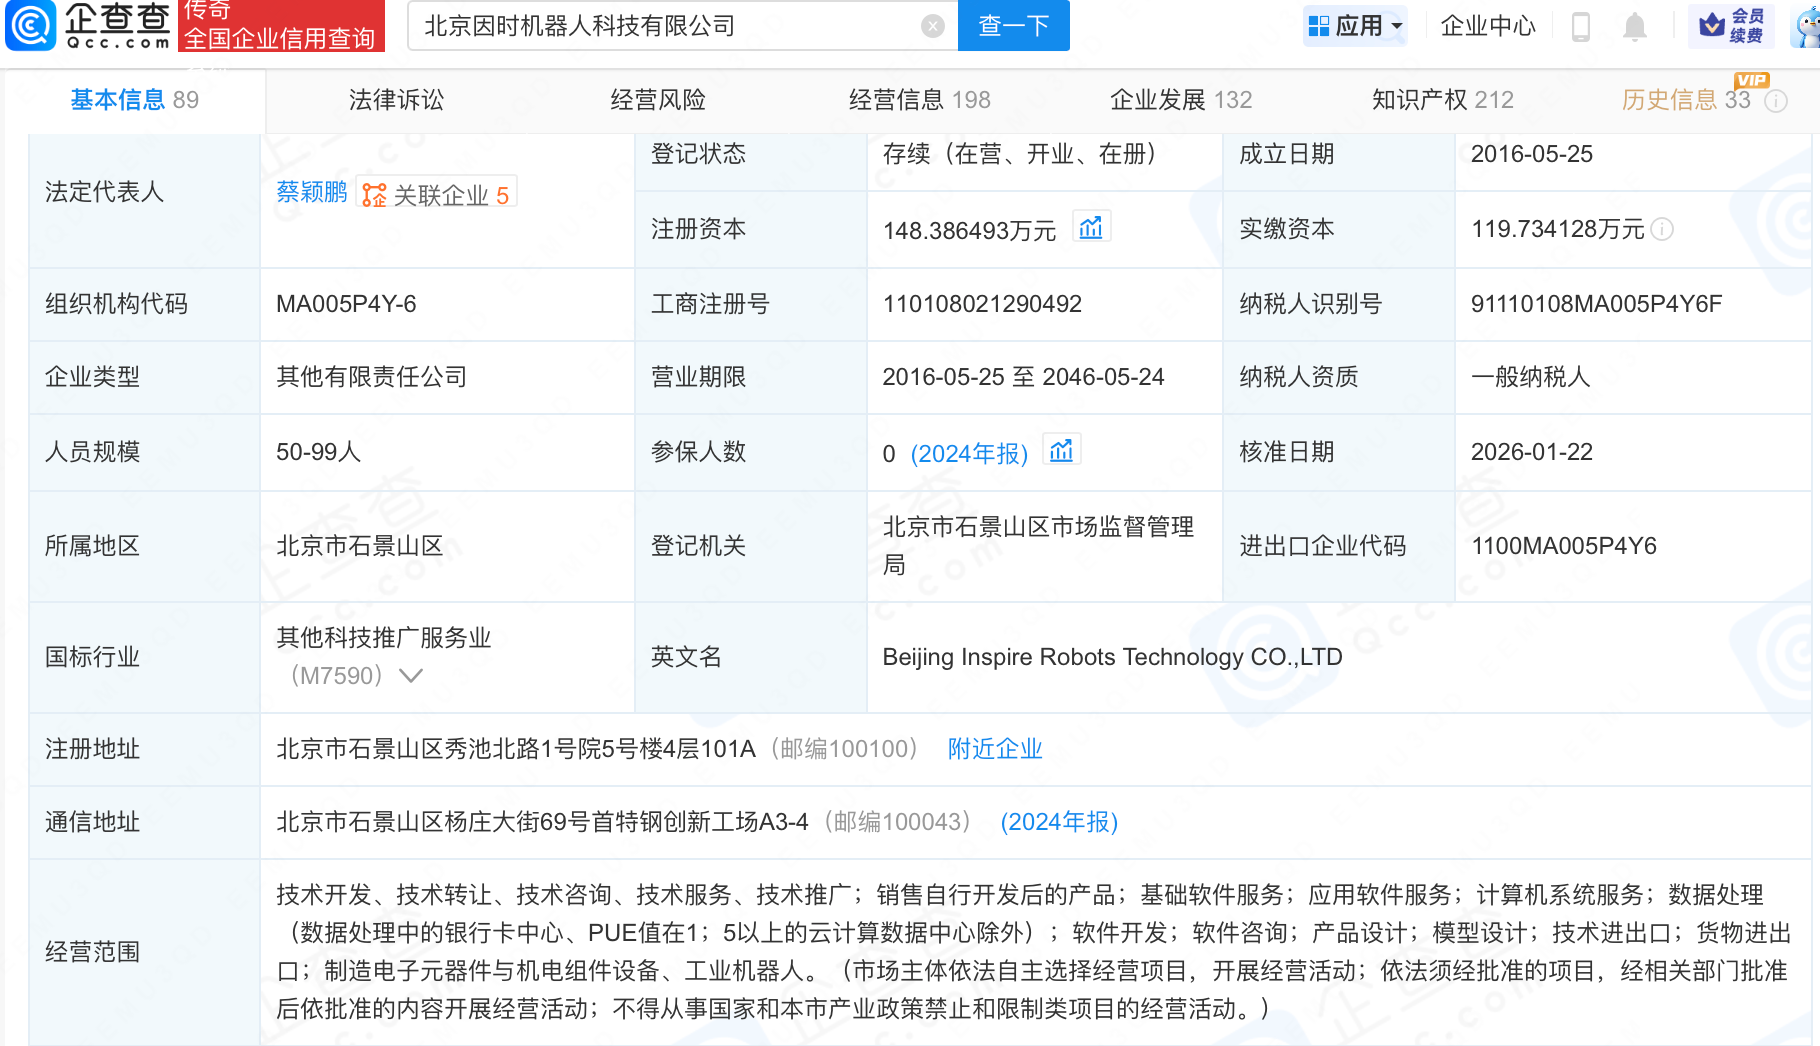
Task: Open the 企业中心 link
Action: [x=1488, y=26]
